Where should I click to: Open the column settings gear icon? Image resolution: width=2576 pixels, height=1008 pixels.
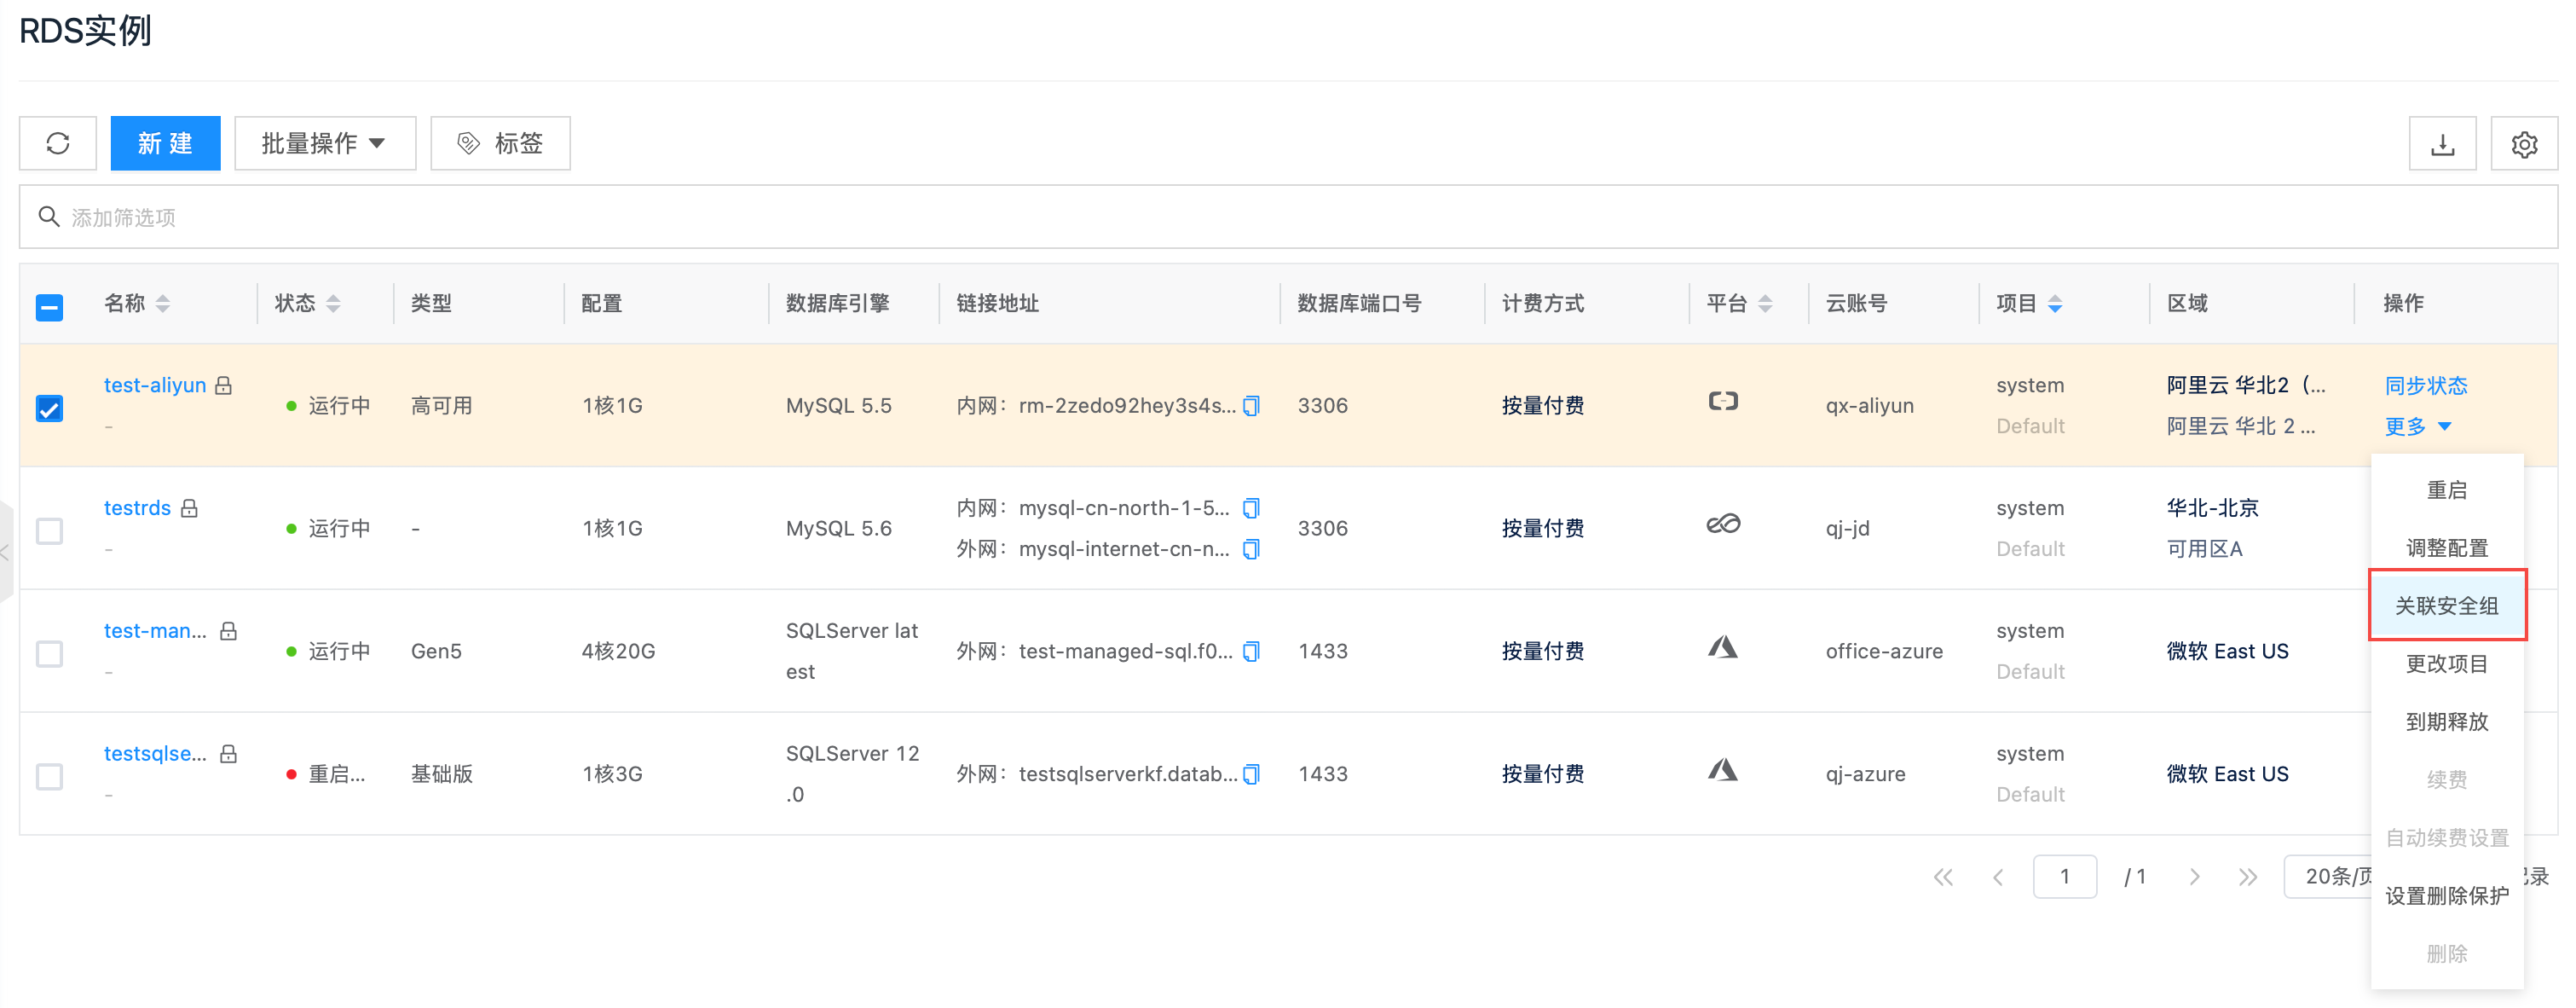[2524, 144]
